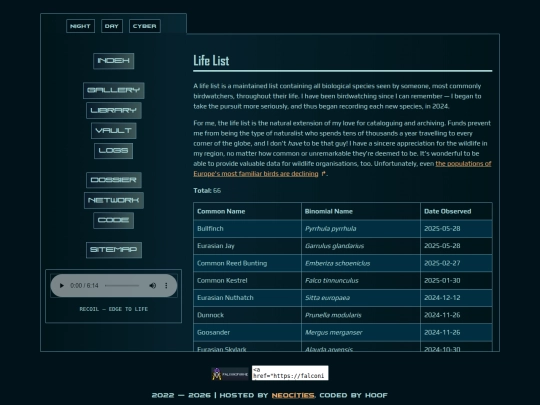Visit the Neocities link in footer
This screenshot has width=540, height=405.
293,395
